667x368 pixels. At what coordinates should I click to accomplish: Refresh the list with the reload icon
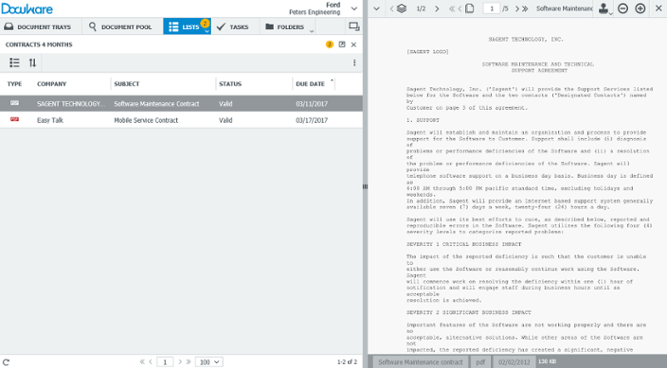[6, 362]
